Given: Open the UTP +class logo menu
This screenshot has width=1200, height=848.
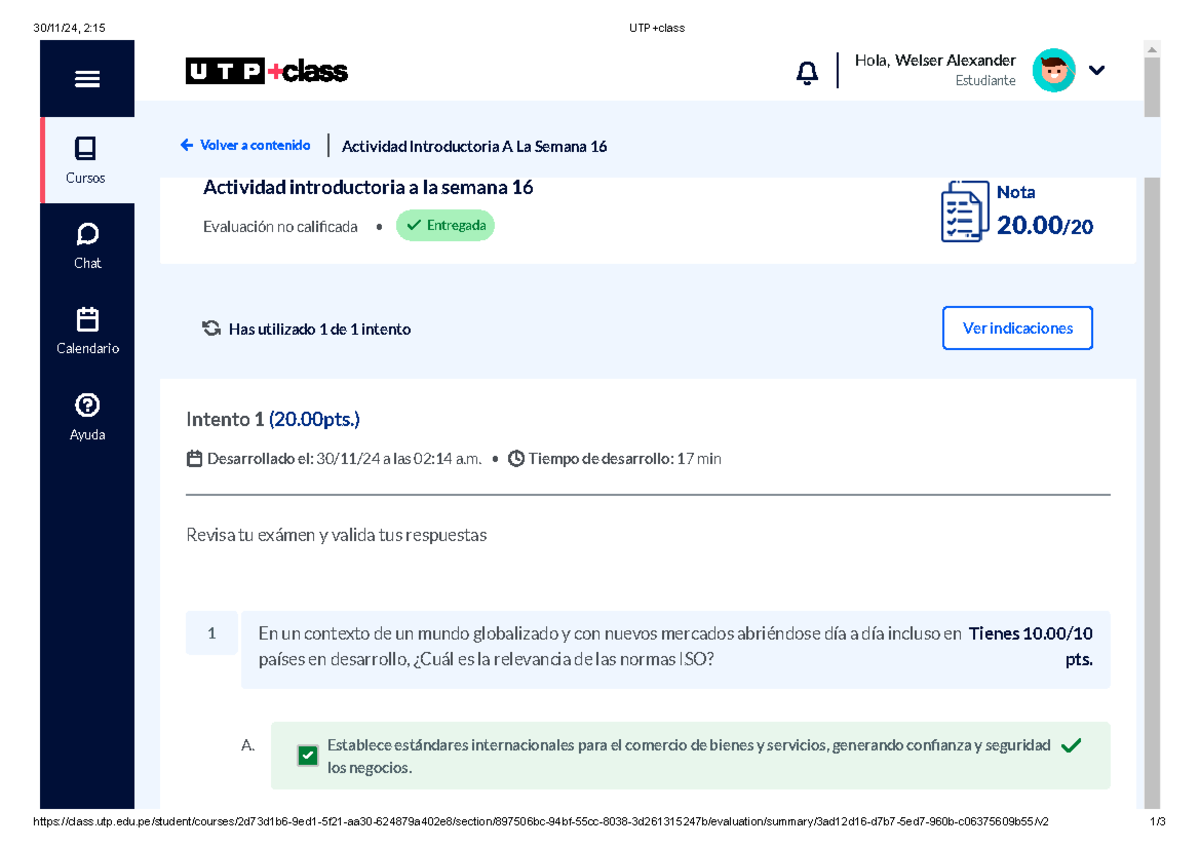Looking at the screenshot, I should click(x=266, y=71).
